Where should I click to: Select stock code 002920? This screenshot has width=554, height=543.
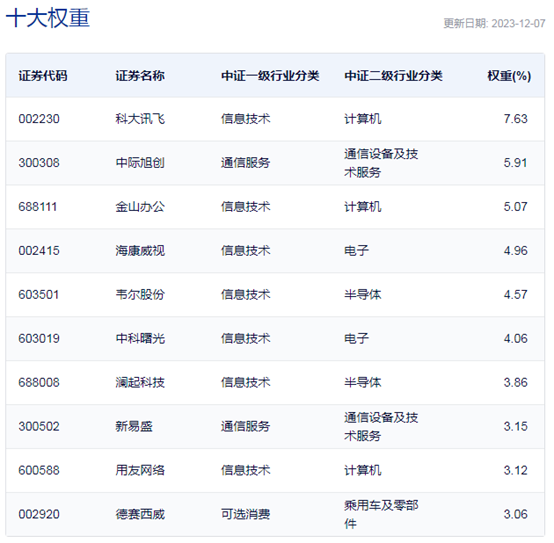tap(39, 514)
